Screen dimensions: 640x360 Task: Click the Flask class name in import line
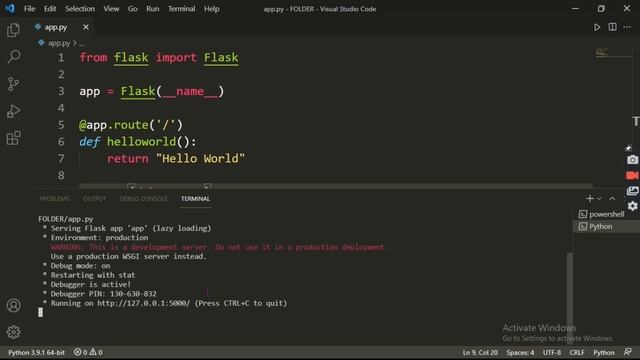221,58
